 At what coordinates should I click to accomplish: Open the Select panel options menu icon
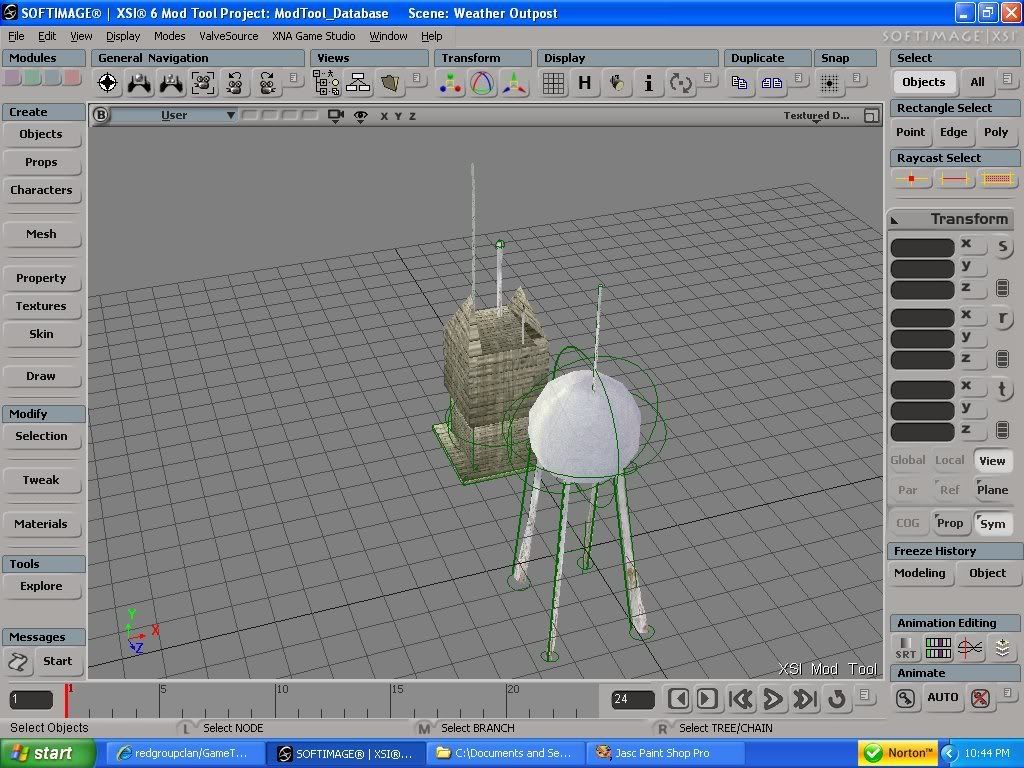pyautogui.click(x=1008, y=78)
